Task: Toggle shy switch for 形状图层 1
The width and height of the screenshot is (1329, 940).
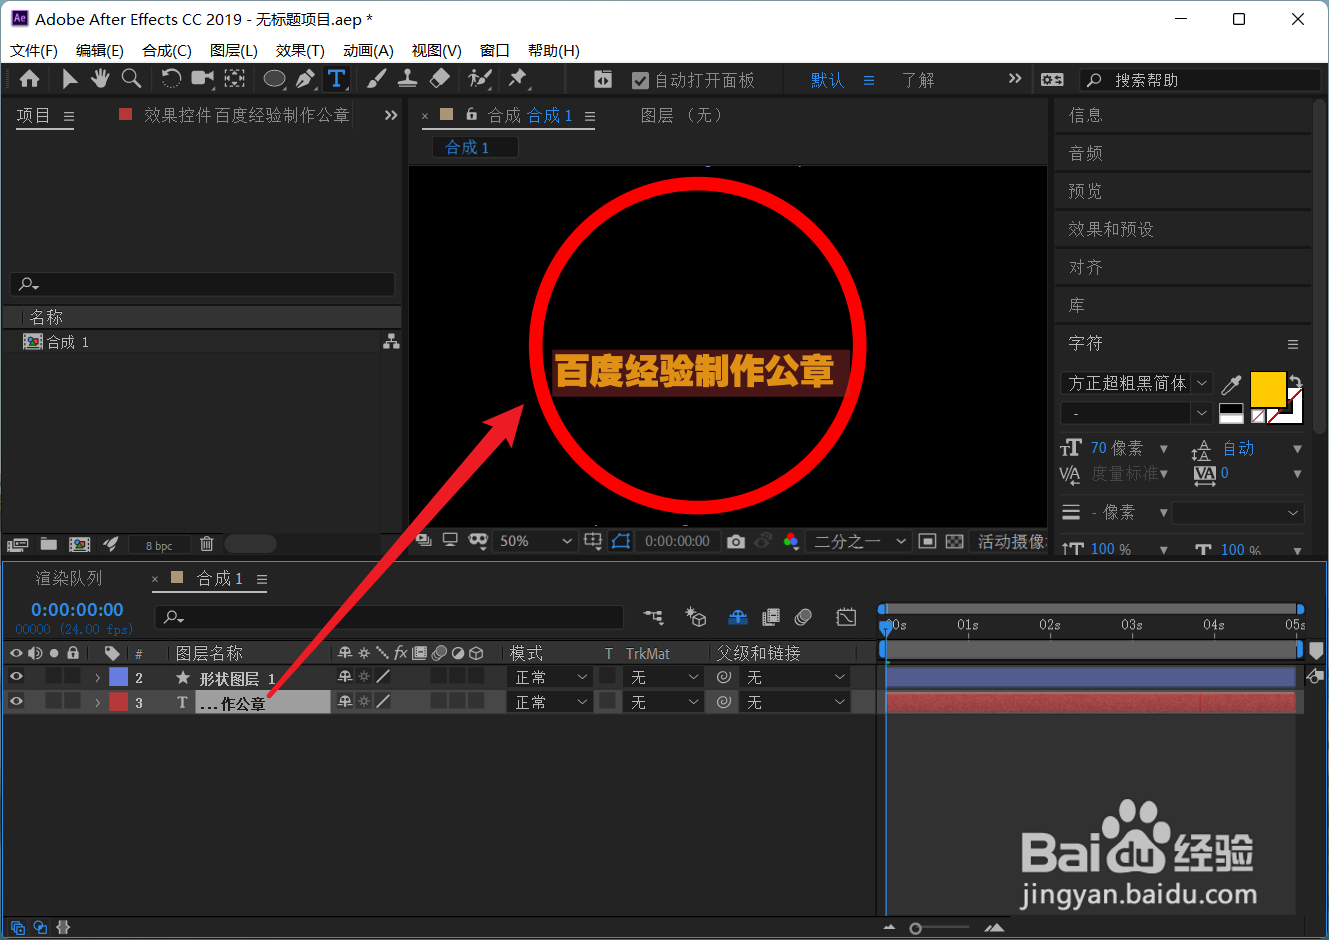Action: tap(345, 677)
